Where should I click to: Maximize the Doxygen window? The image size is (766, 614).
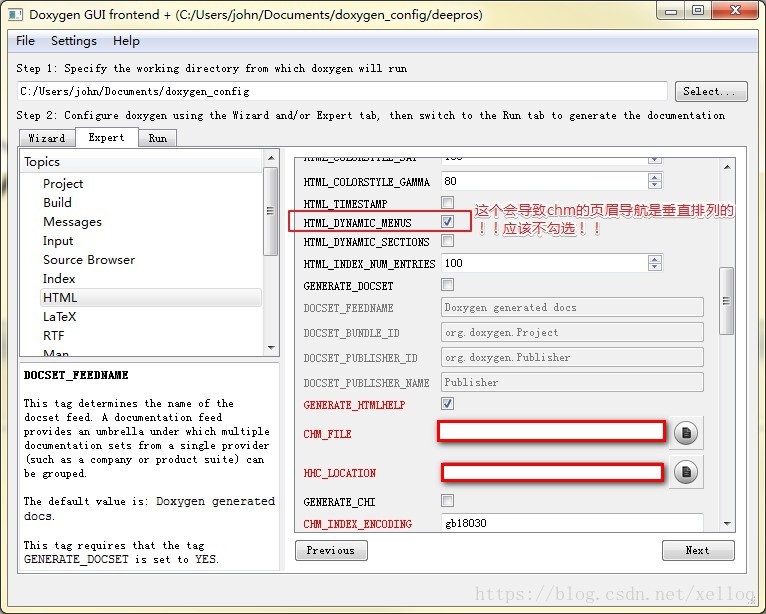coord(698,10)
